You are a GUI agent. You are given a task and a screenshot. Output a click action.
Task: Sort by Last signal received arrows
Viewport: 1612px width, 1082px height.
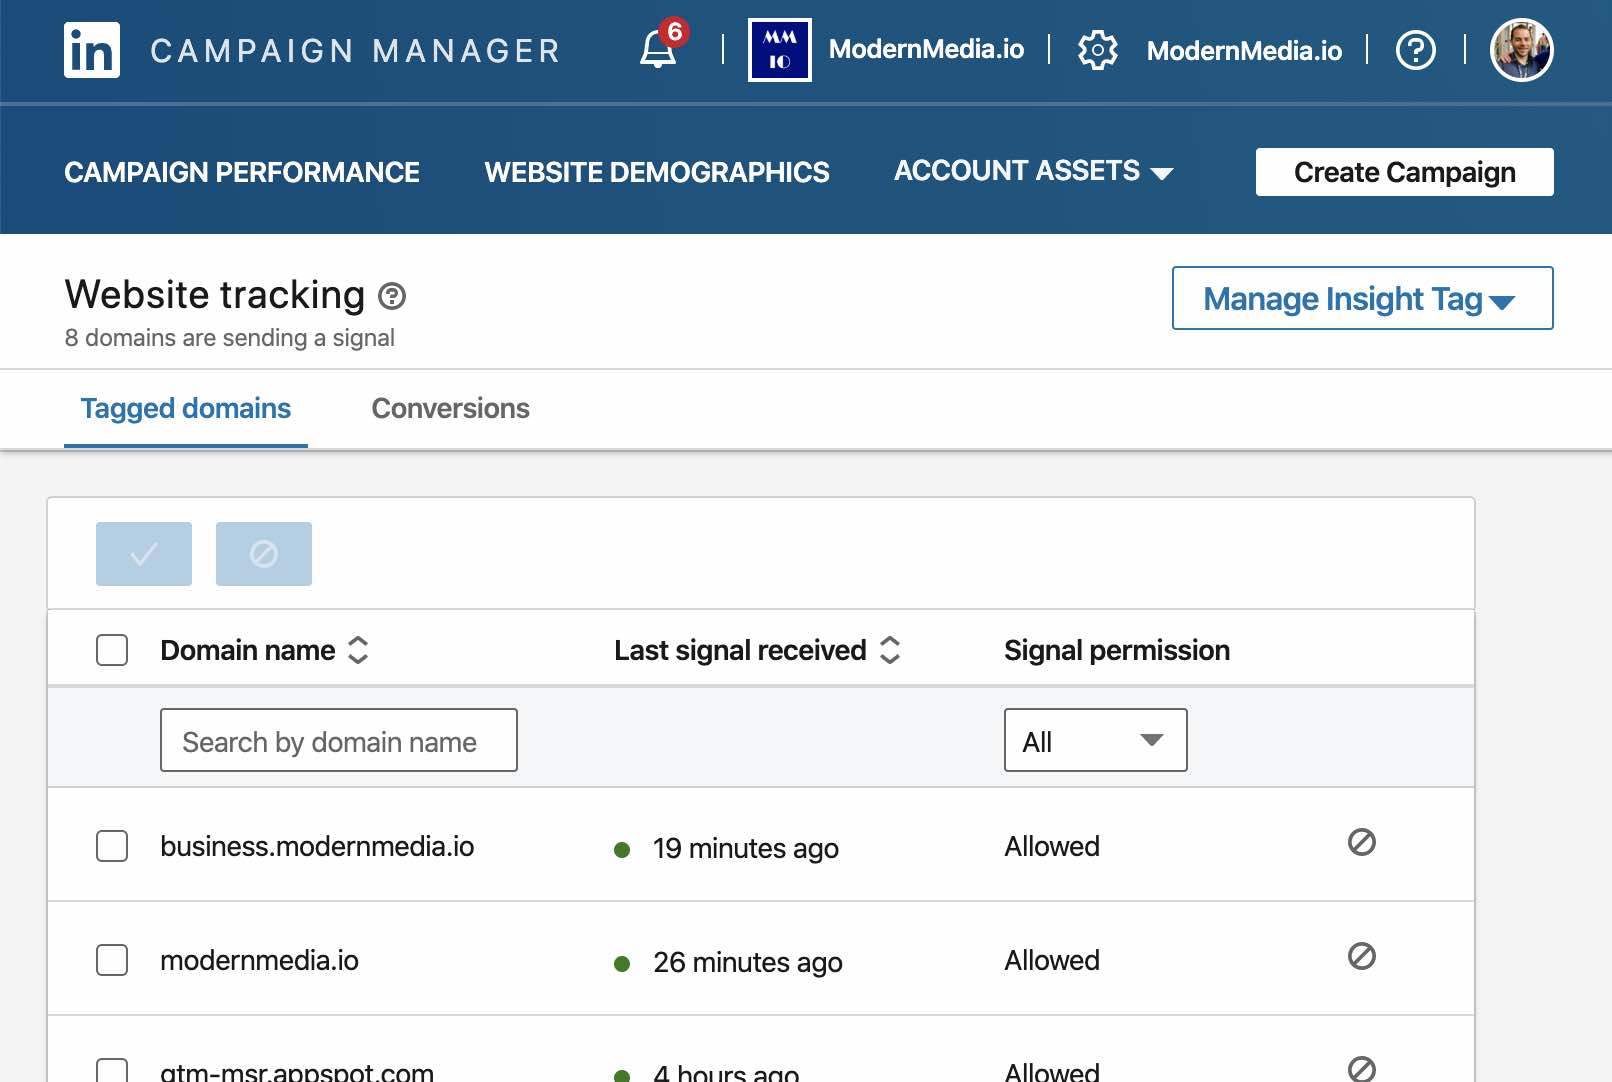pos(890,650)
